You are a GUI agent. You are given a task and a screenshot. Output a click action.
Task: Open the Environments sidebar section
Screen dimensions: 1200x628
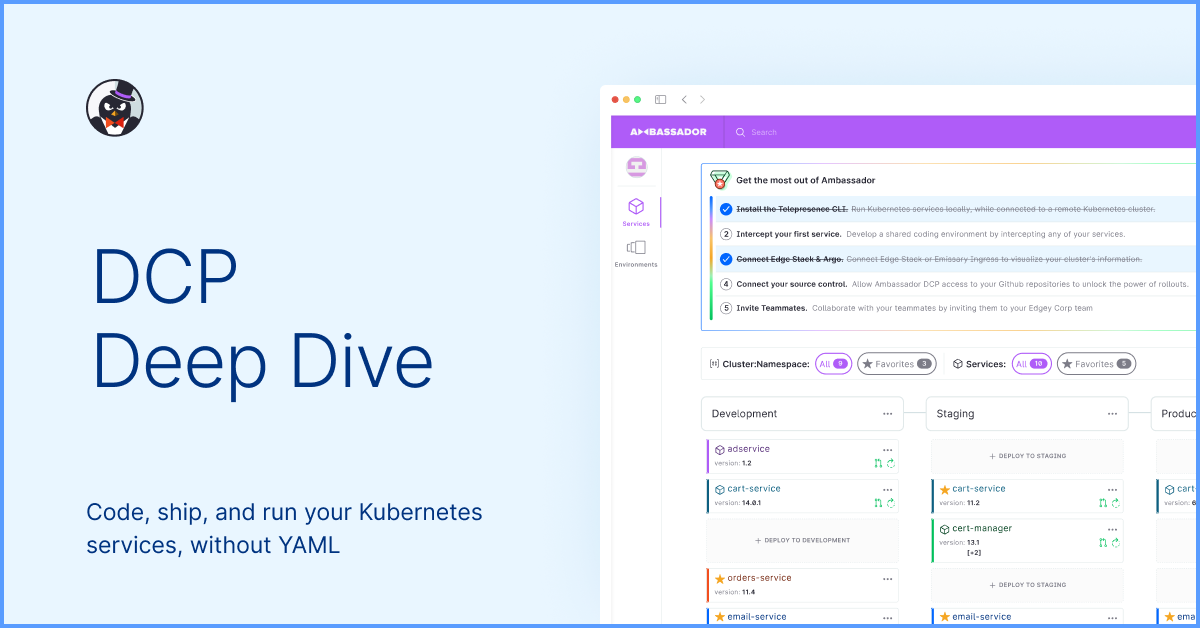click(x=636, y=253)
